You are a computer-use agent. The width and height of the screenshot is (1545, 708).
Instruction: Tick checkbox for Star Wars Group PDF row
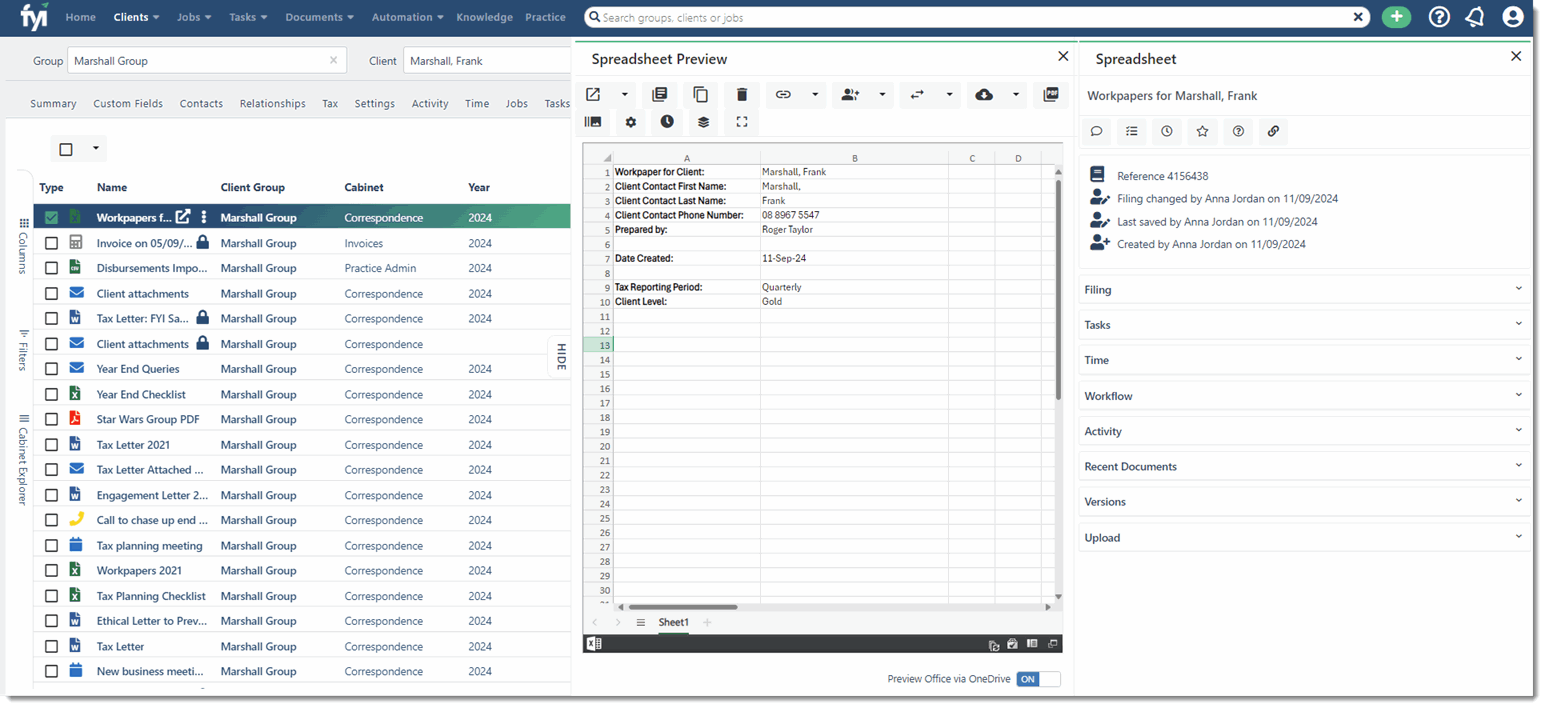pos(51,419)
